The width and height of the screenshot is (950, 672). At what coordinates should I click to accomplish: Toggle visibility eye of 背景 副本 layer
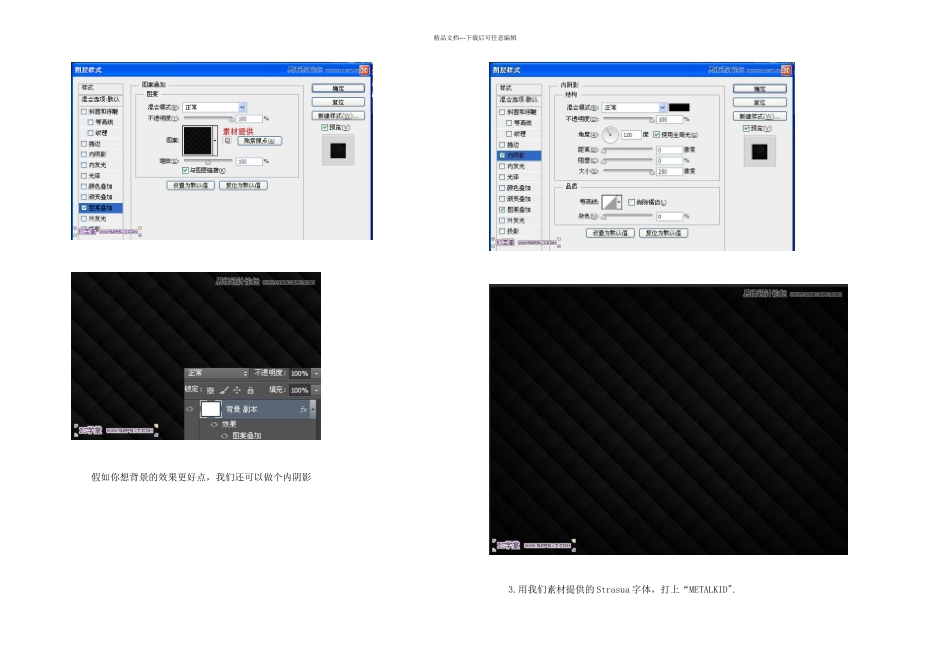pyautogui.click(x=190, y=409)
